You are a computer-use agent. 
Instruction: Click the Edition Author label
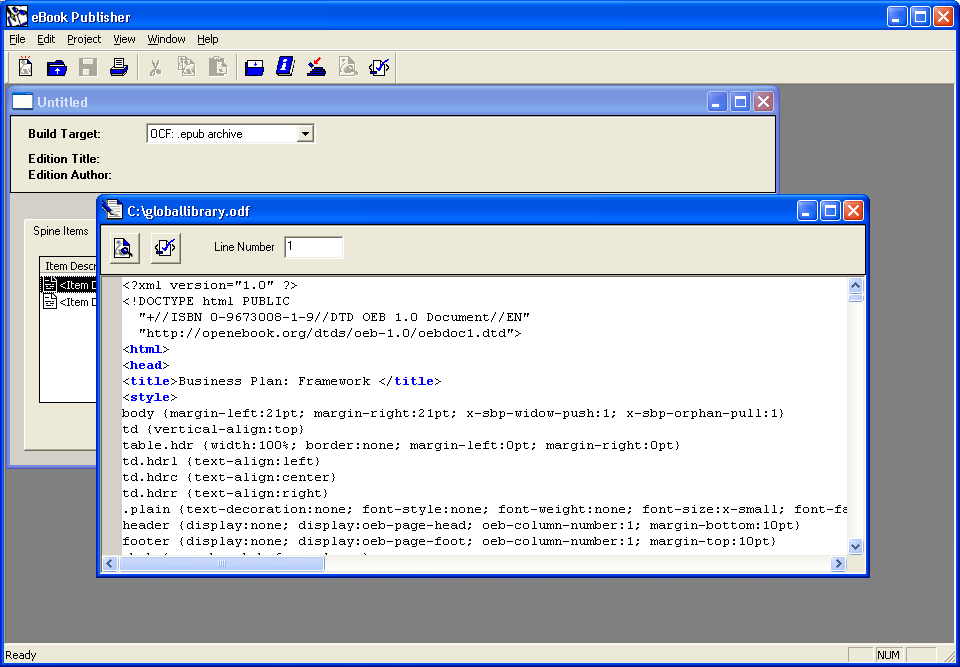click(x=70, y=175)
